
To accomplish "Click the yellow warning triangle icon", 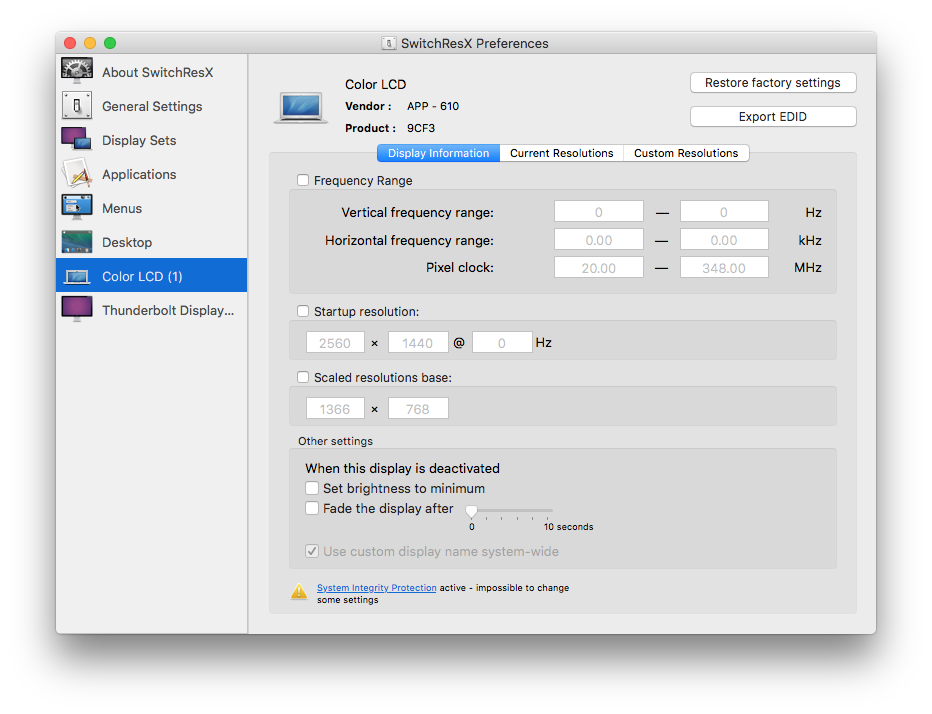I will (x=299, y=592).
